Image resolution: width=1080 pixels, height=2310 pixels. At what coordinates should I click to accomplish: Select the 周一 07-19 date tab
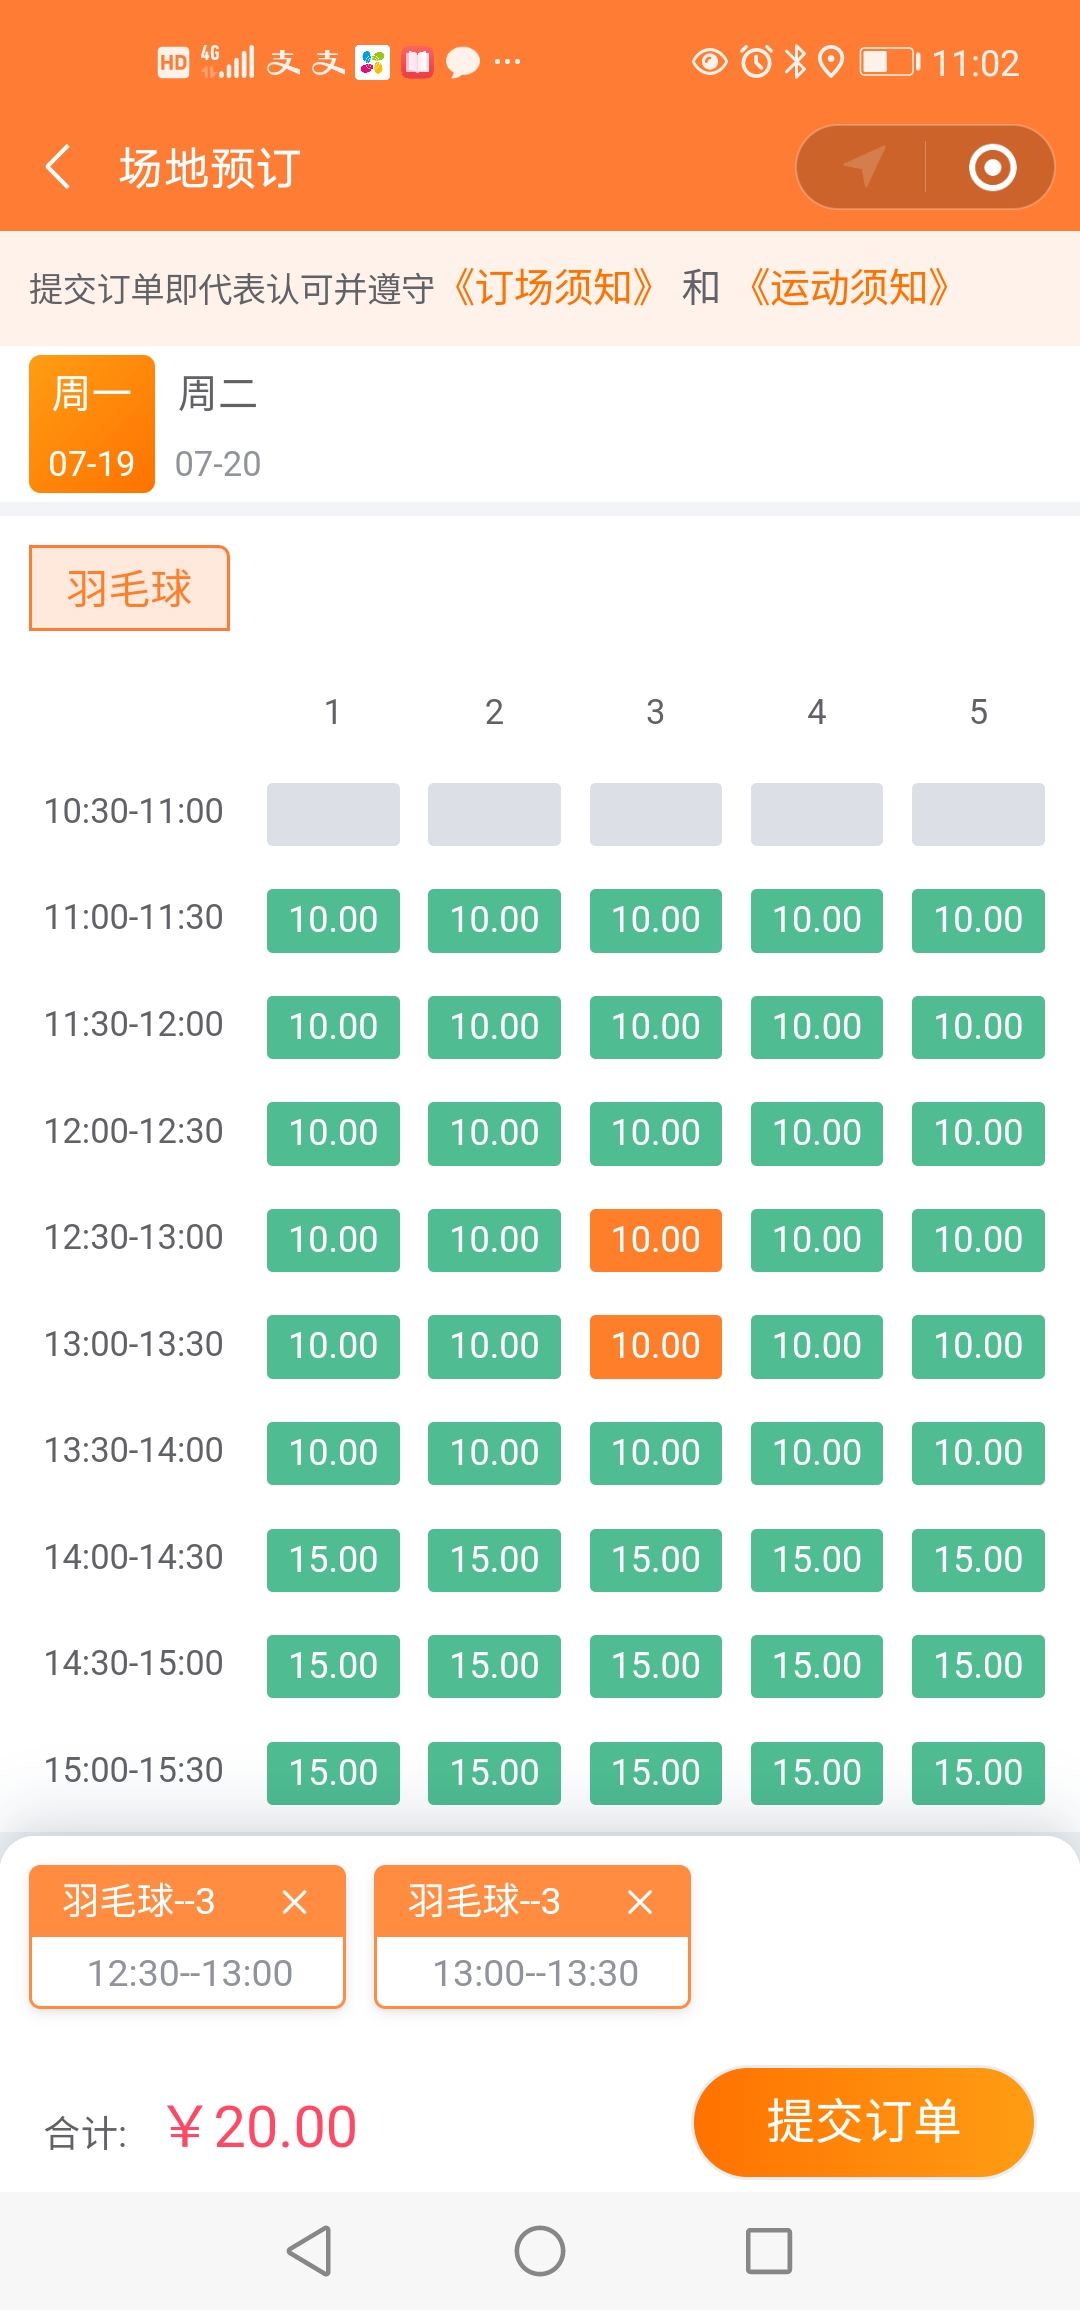tap(92, 424)
